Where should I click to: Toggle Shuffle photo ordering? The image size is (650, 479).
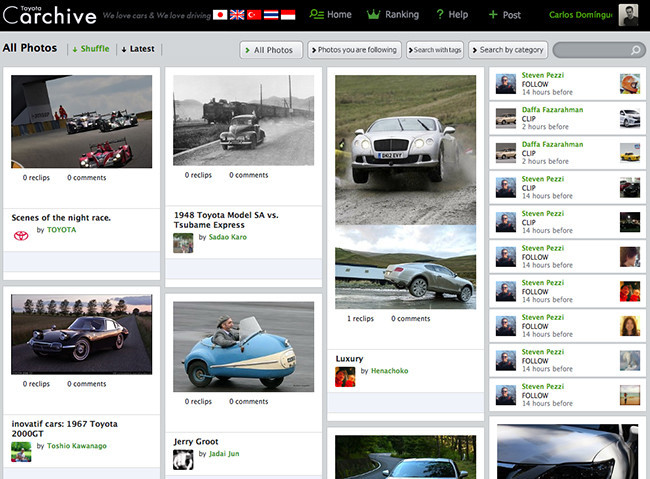click(x=91, y=49)
